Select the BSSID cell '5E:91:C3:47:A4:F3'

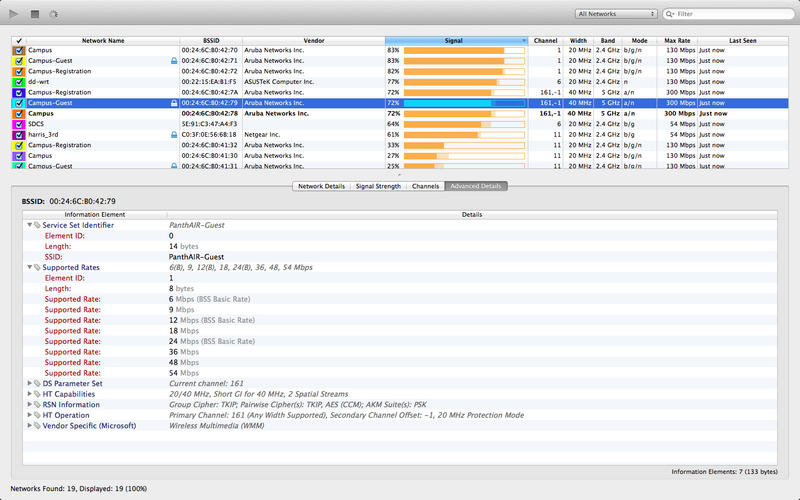209,124
